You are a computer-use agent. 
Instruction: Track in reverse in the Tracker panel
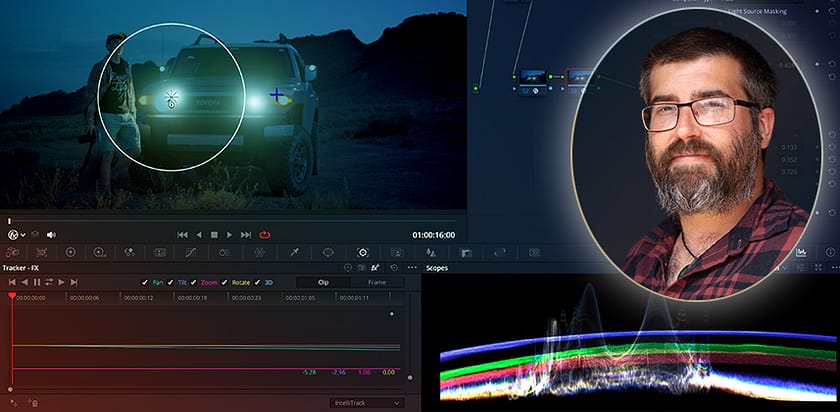pyautogui.click(x=24, y=282)
